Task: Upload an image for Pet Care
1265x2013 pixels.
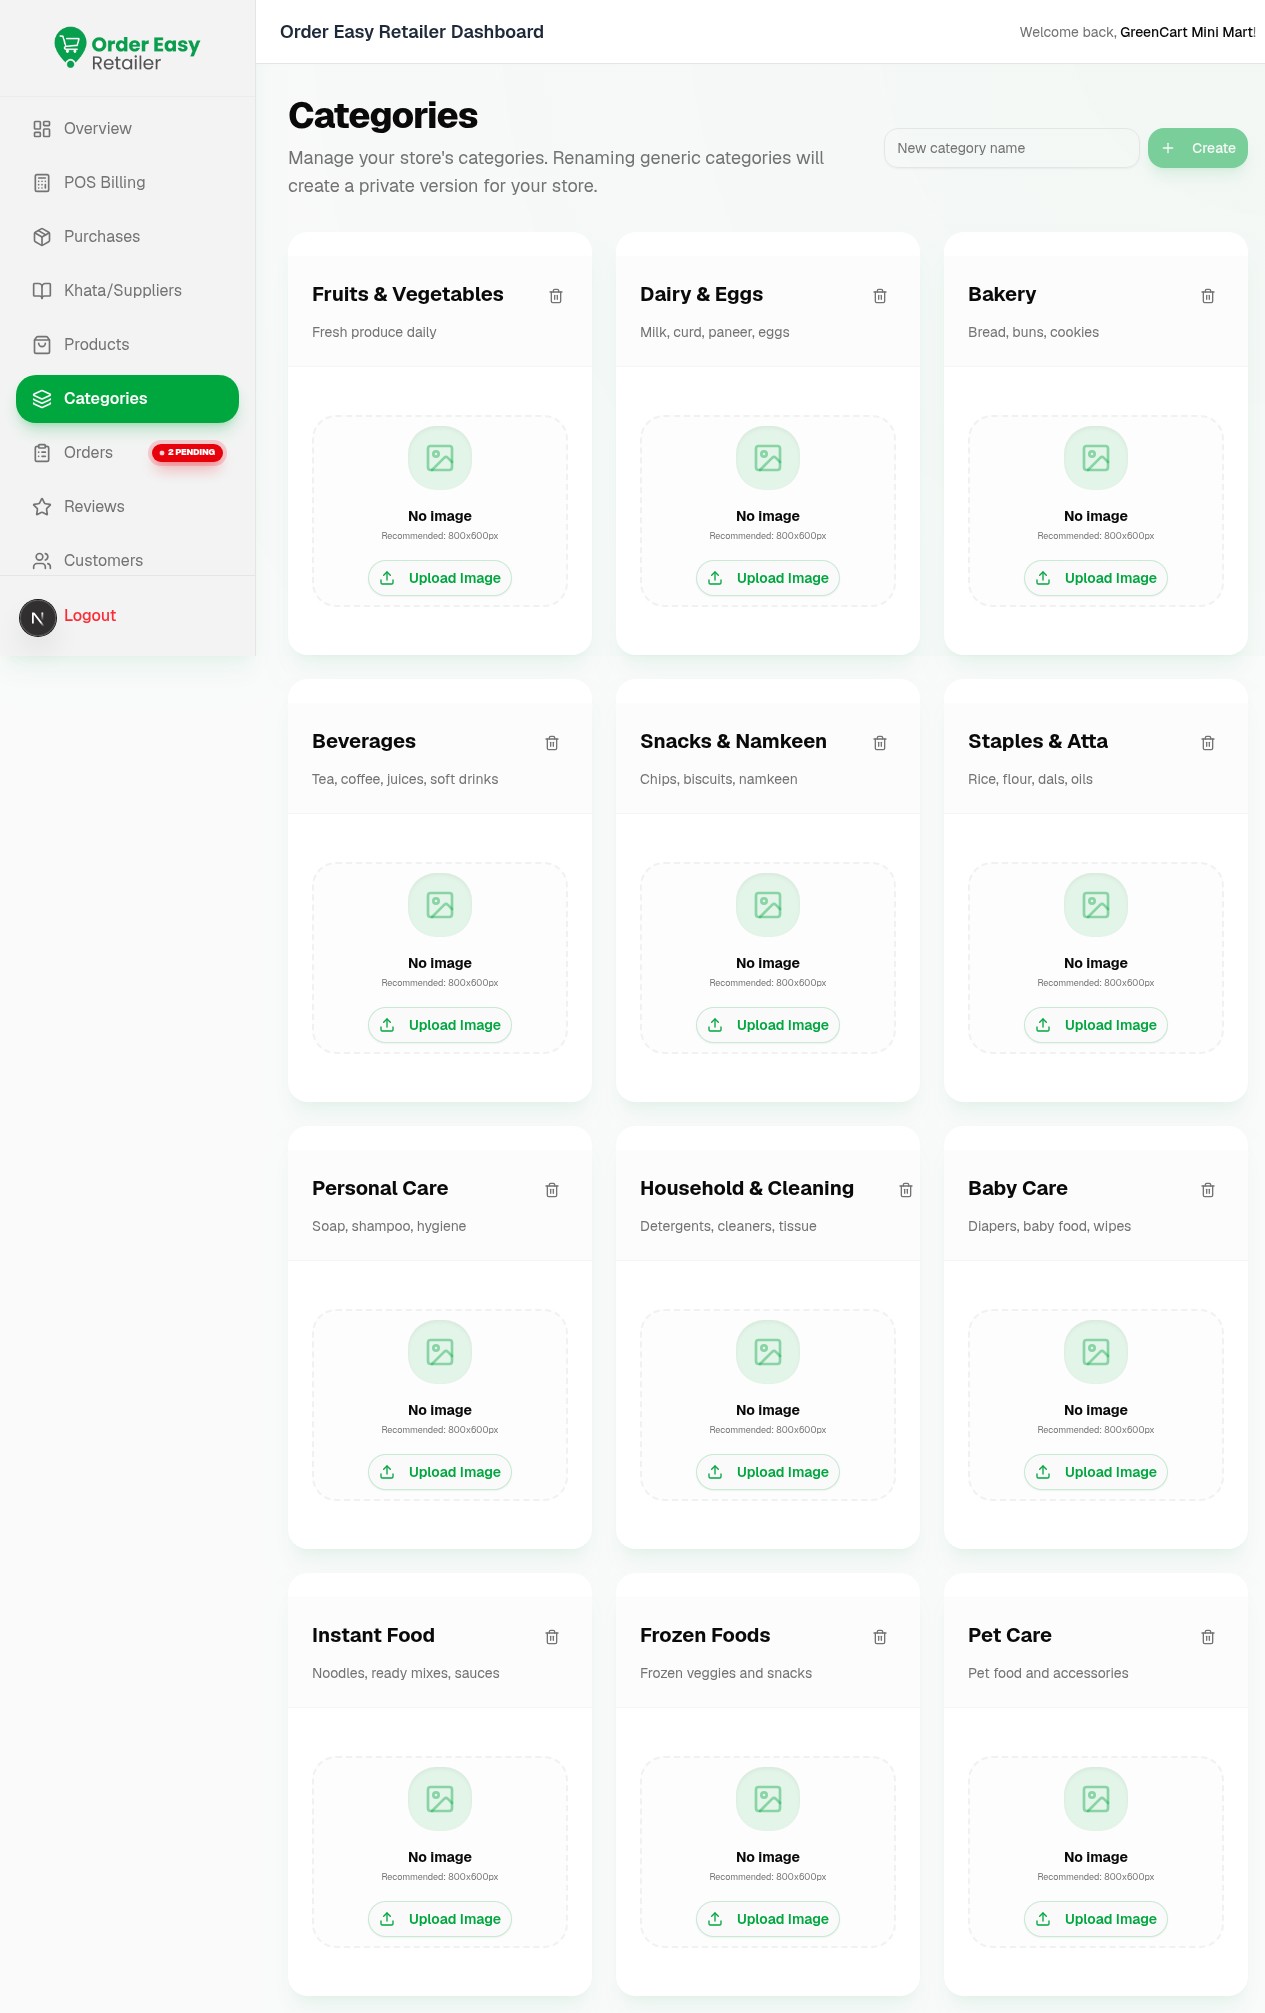Action: click(1096, 1919)
